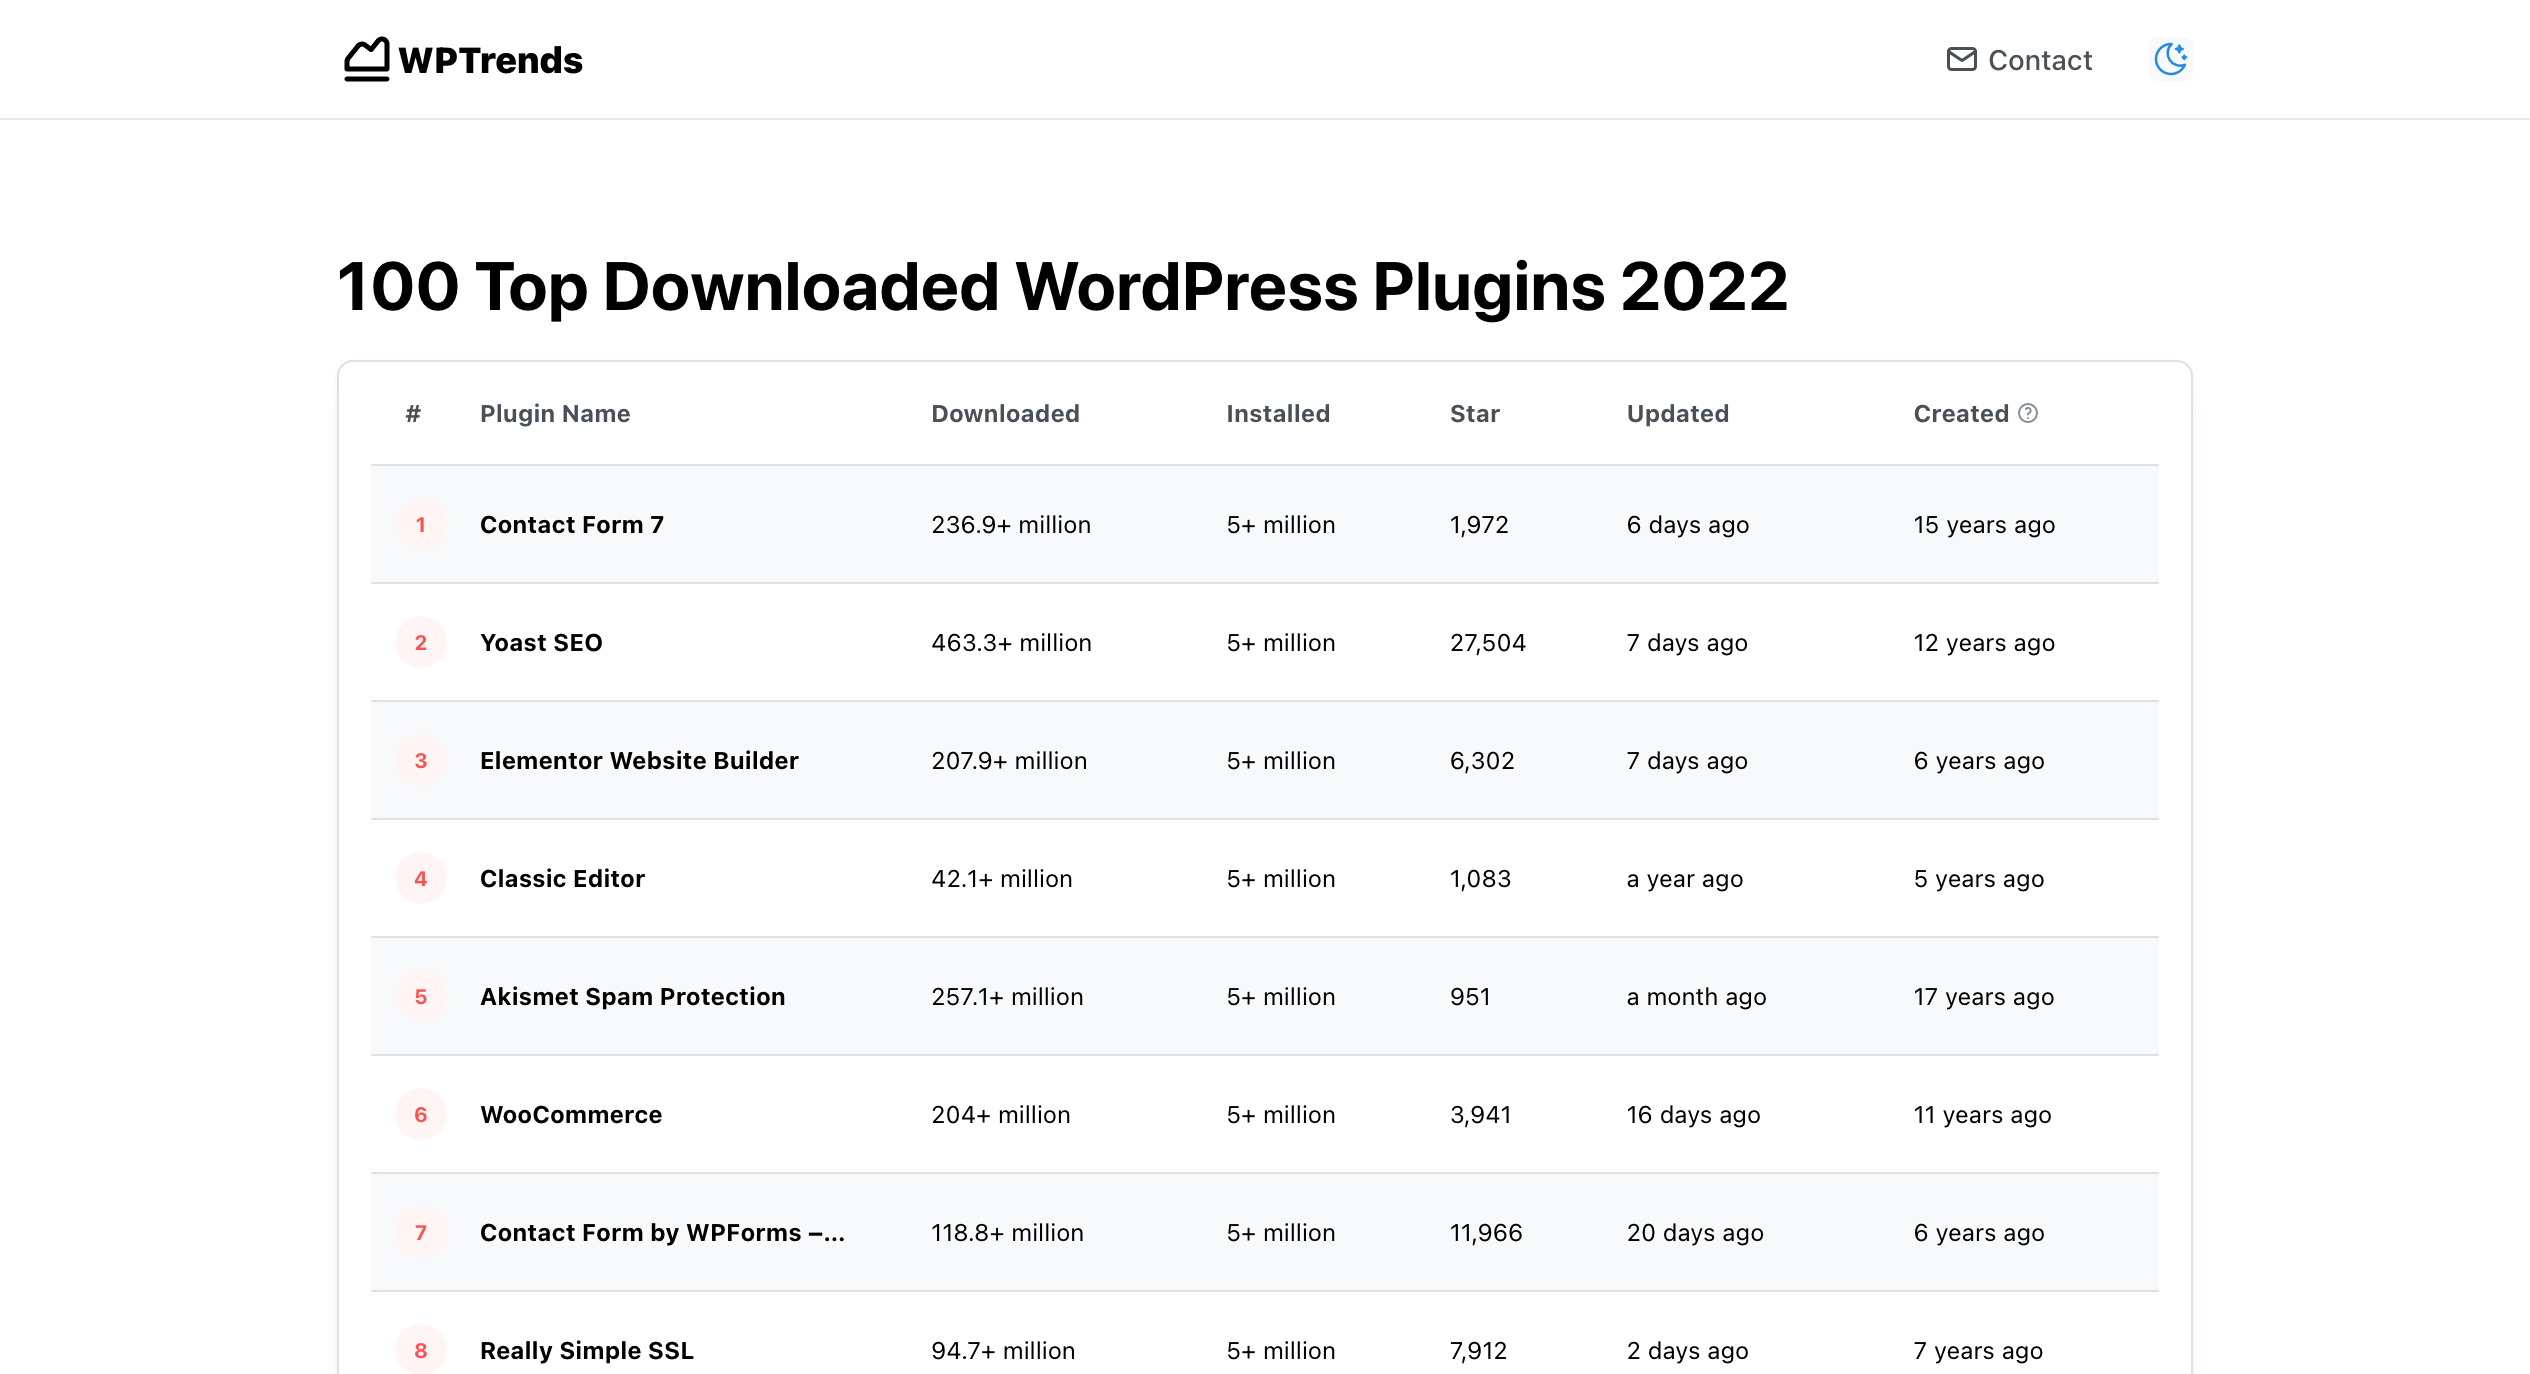2530x1374 pixels.
Task: Click the page heading '100 Top Downloaded WordPress Plugins 2022'
Action: pos(1062,287)
